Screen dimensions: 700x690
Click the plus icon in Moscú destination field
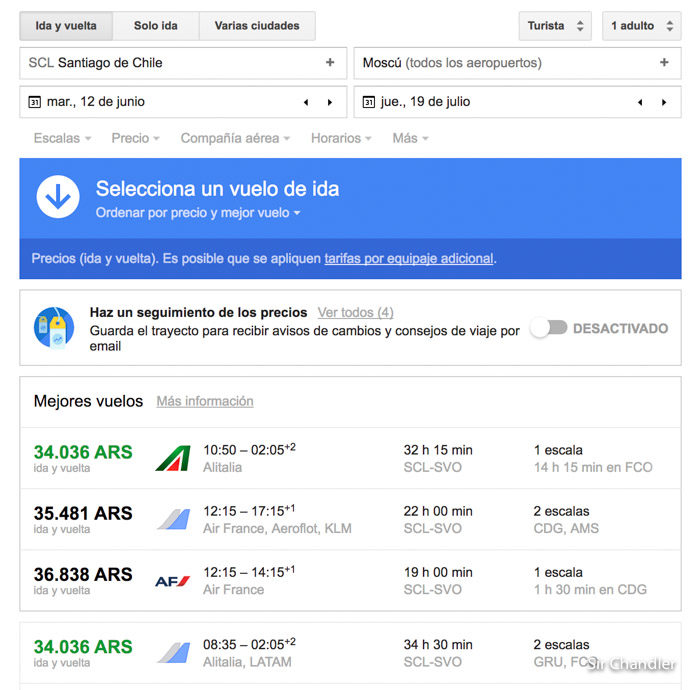(x=664, y=63)
